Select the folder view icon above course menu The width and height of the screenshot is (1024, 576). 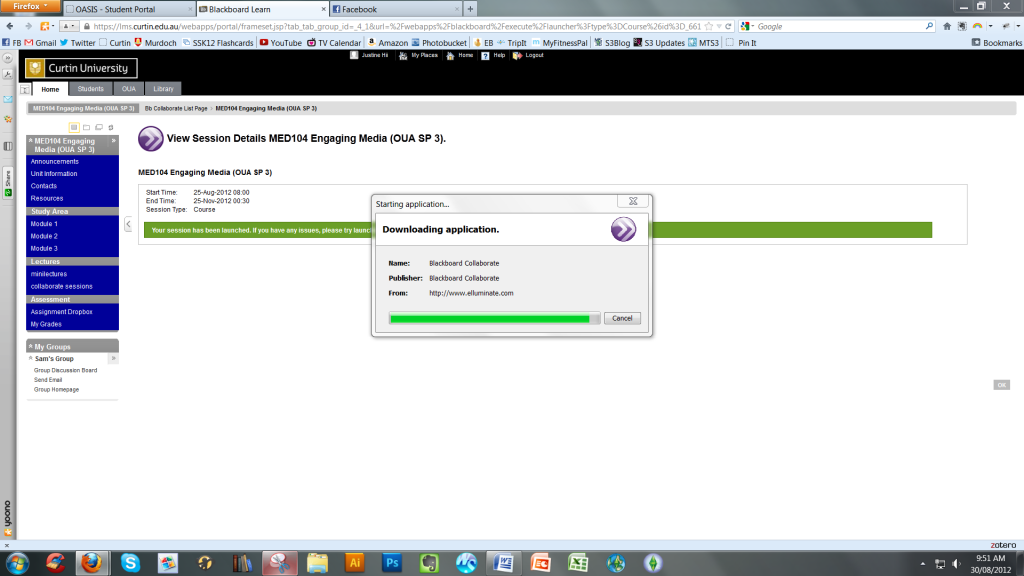point(86,127)
